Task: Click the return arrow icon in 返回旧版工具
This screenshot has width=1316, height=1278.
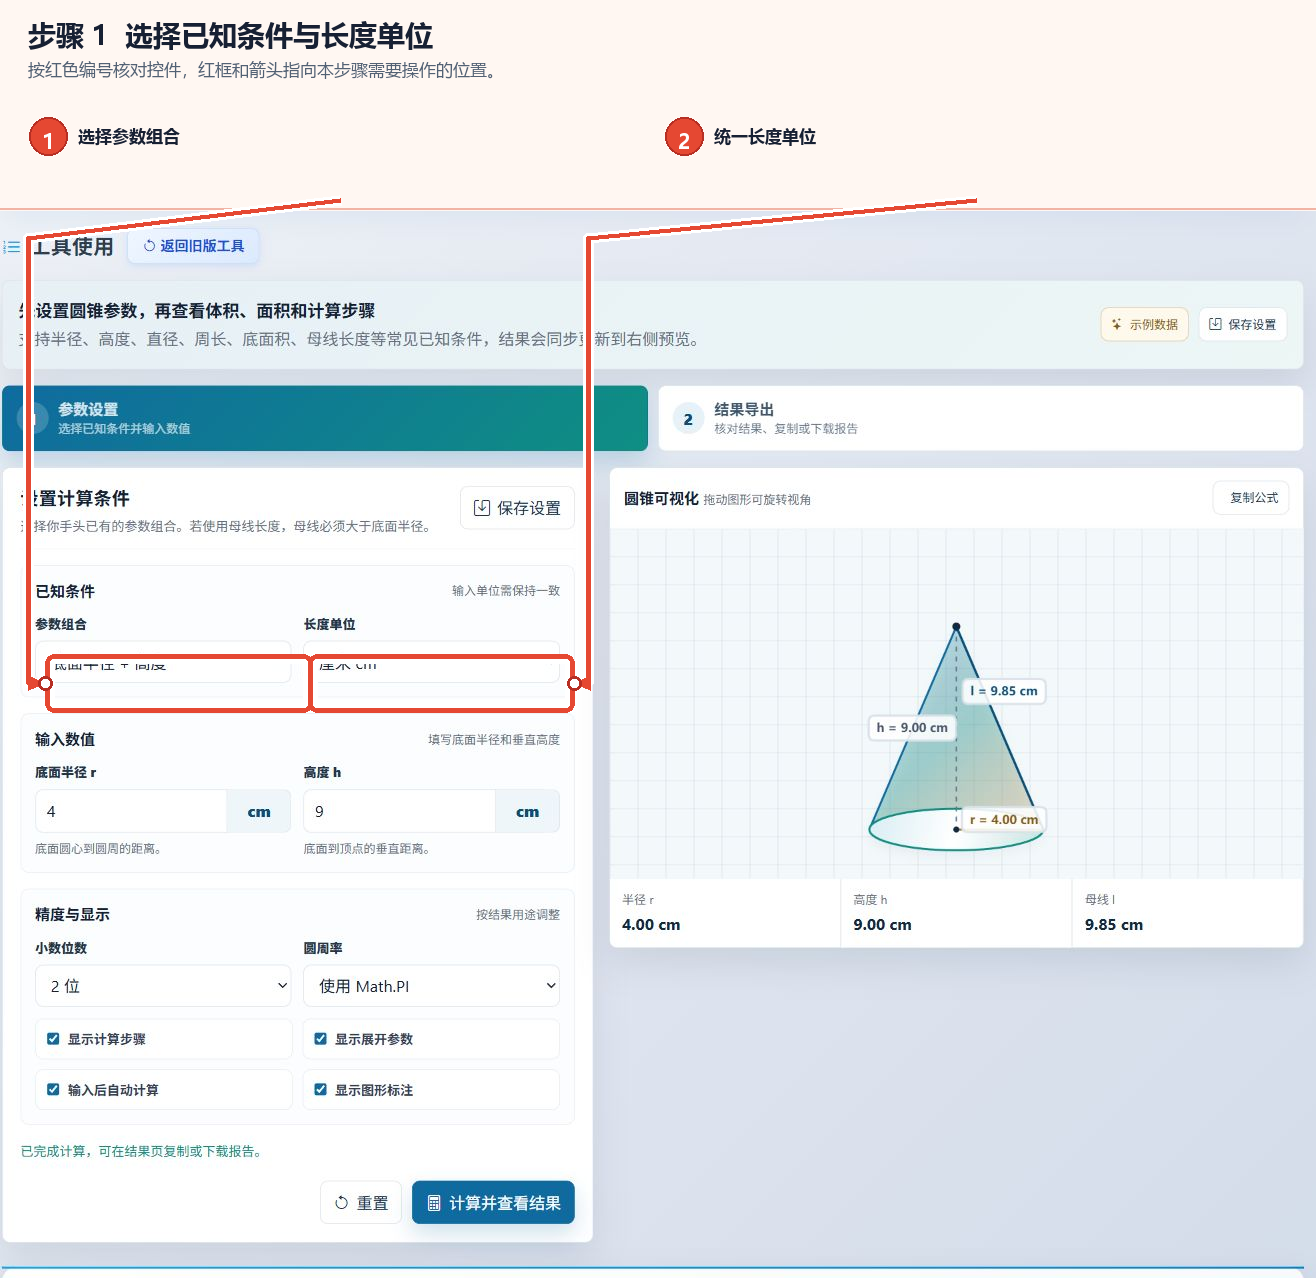Action: (x=149, y=246)
